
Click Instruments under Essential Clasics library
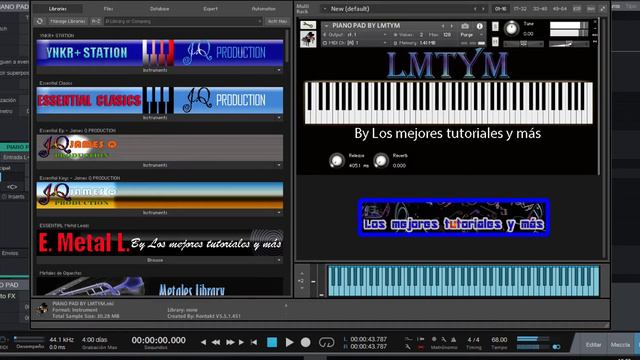coord(155,118)
